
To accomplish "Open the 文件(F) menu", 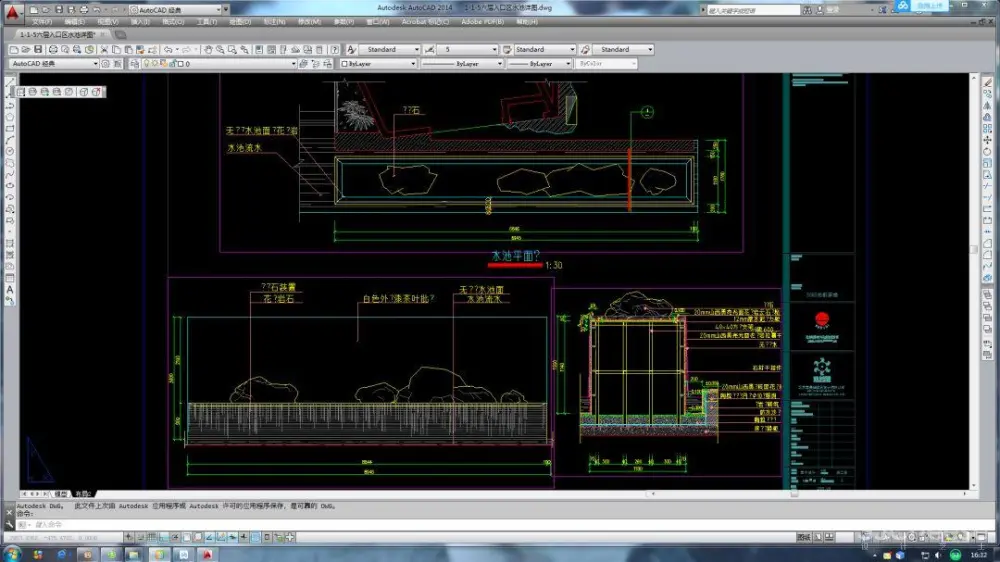I will [x=42, y=21].
